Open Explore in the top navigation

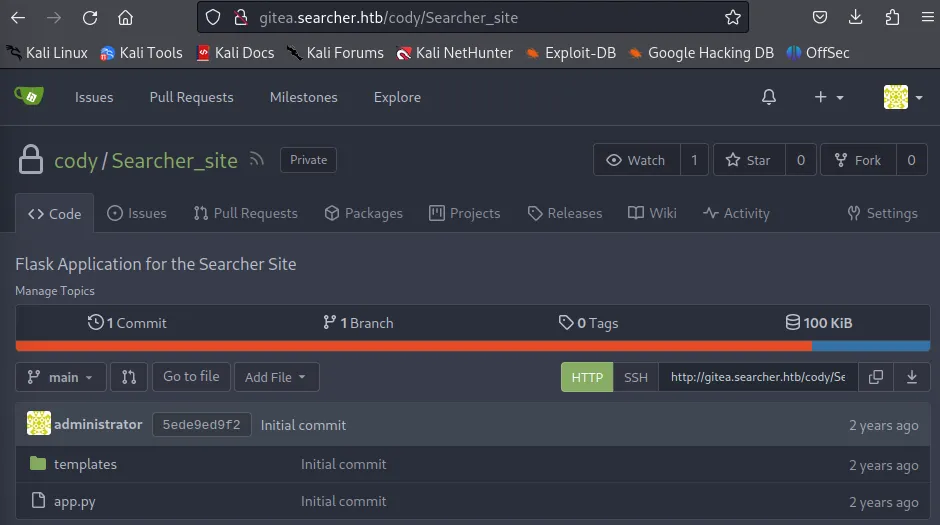(397, 97)
